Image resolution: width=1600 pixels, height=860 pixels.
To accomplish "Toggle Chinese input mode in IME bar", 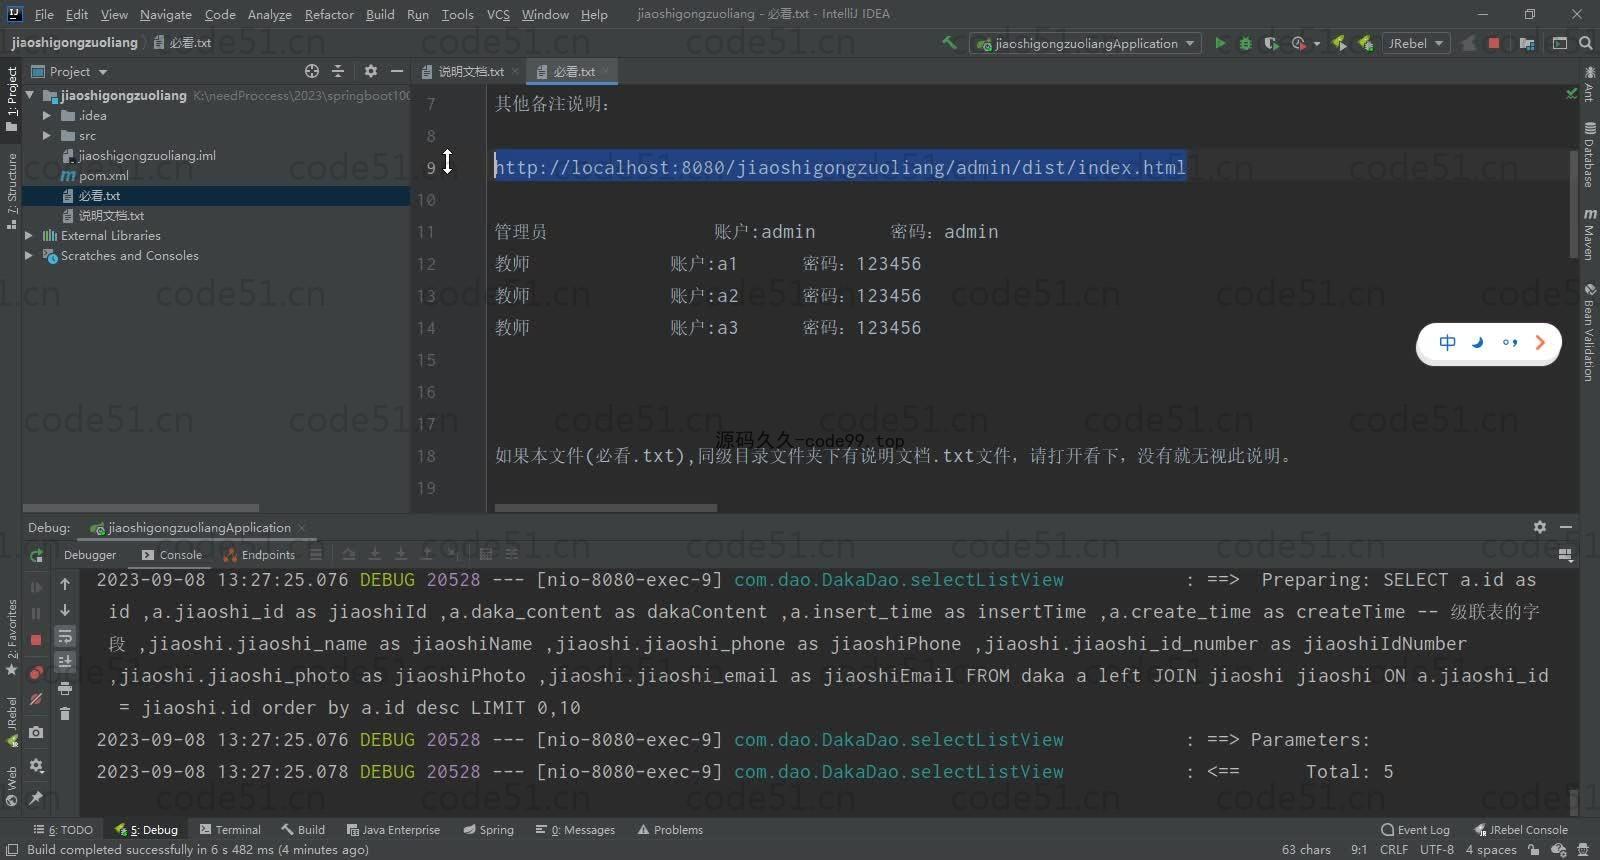I will click(1447, 343).
